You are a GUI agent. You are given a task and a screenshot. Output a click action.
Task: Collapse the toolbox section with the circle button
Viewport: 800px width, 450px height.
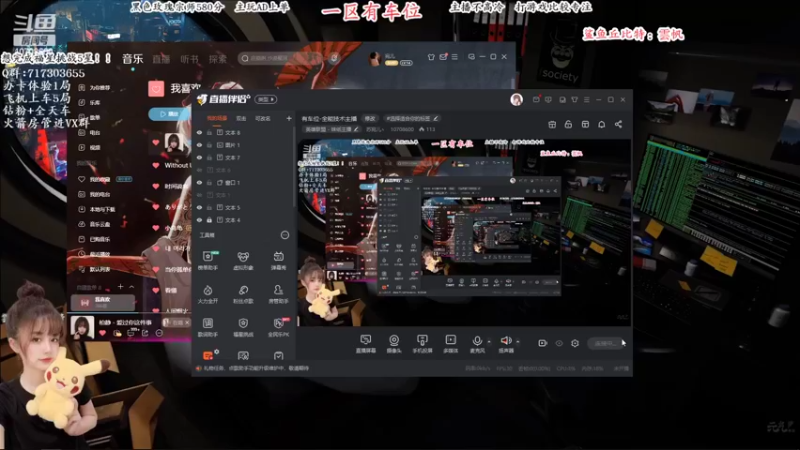click(x=285, y=235)
